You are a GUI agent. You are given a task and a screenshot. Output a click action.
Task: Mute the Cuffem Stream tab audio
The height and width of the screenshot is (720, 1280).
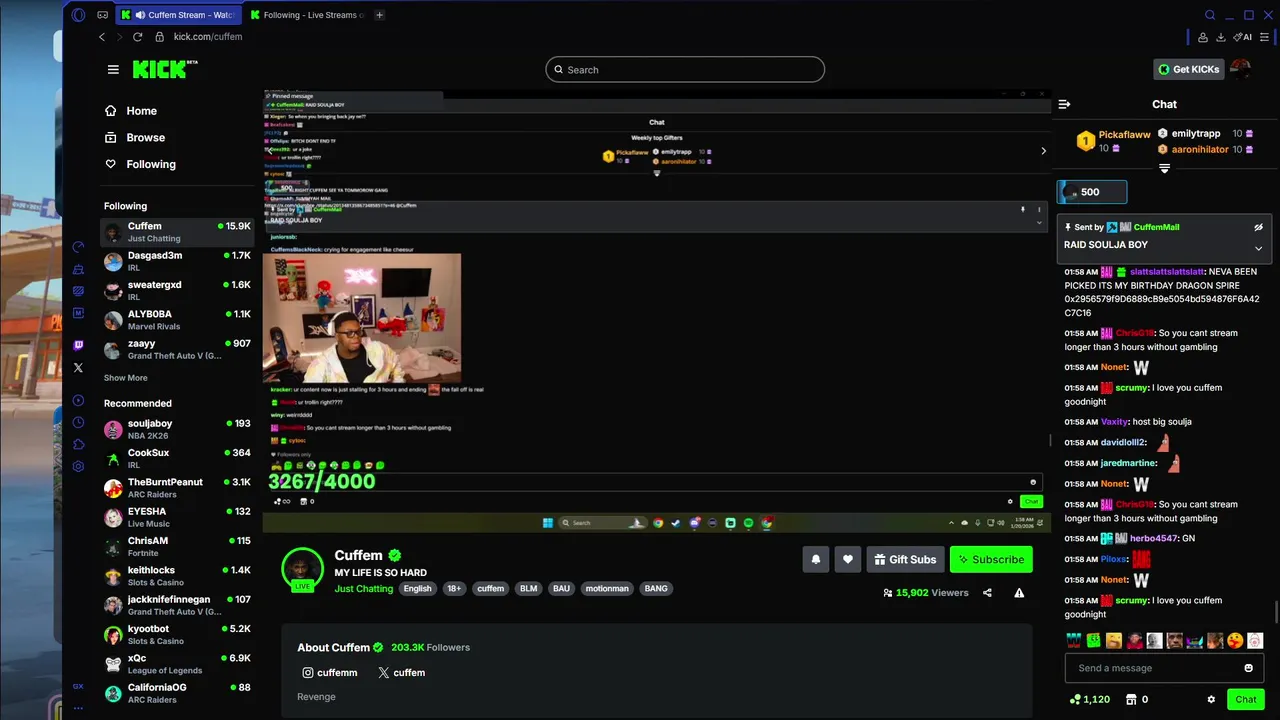[x=140, y=15]
